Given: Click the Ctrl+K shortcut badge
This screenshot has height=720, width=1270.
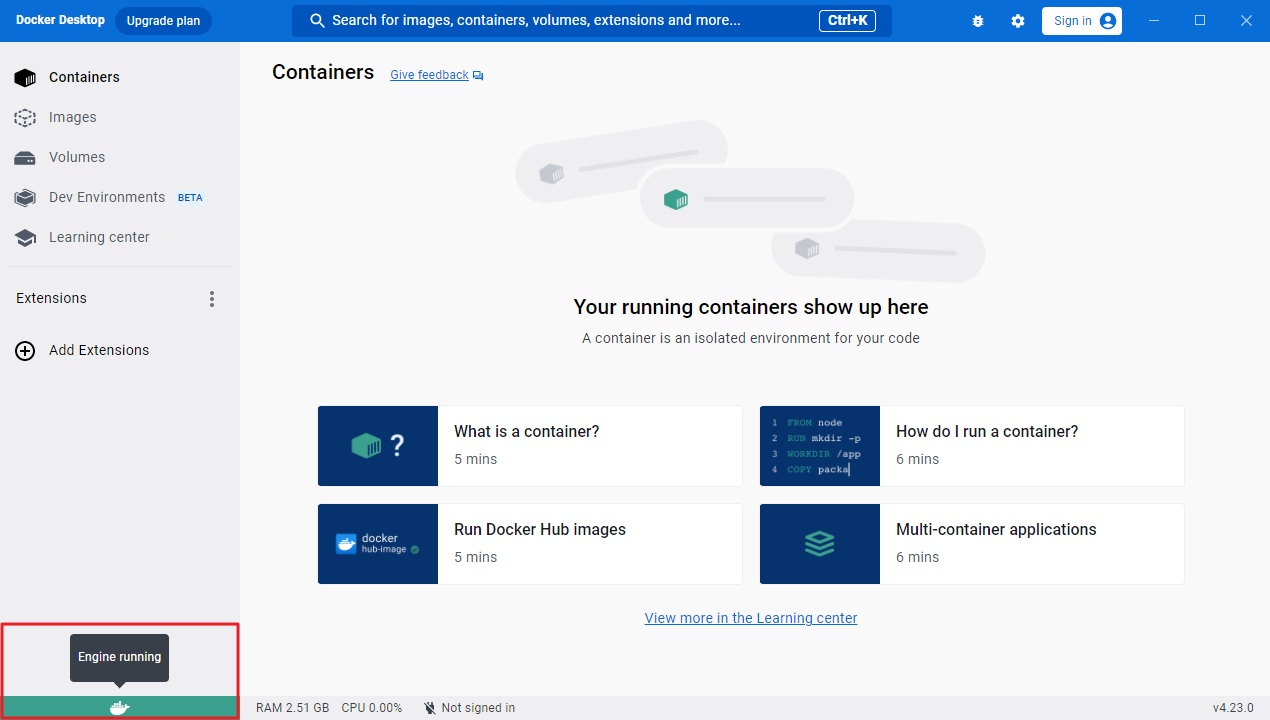Looking at the screenshot, I should point(847,21).
